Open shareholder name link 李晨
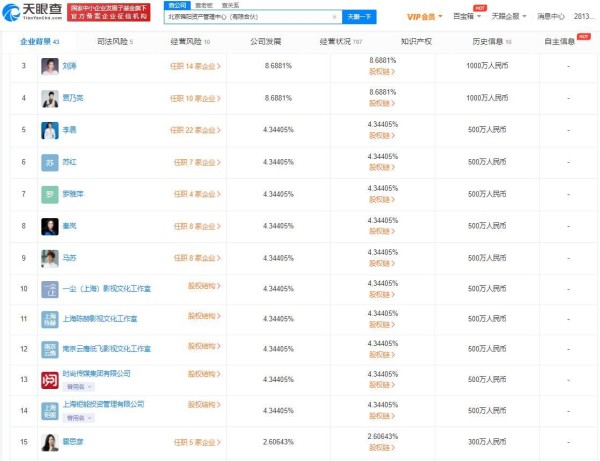600x461 pixels. coord(69,130)
